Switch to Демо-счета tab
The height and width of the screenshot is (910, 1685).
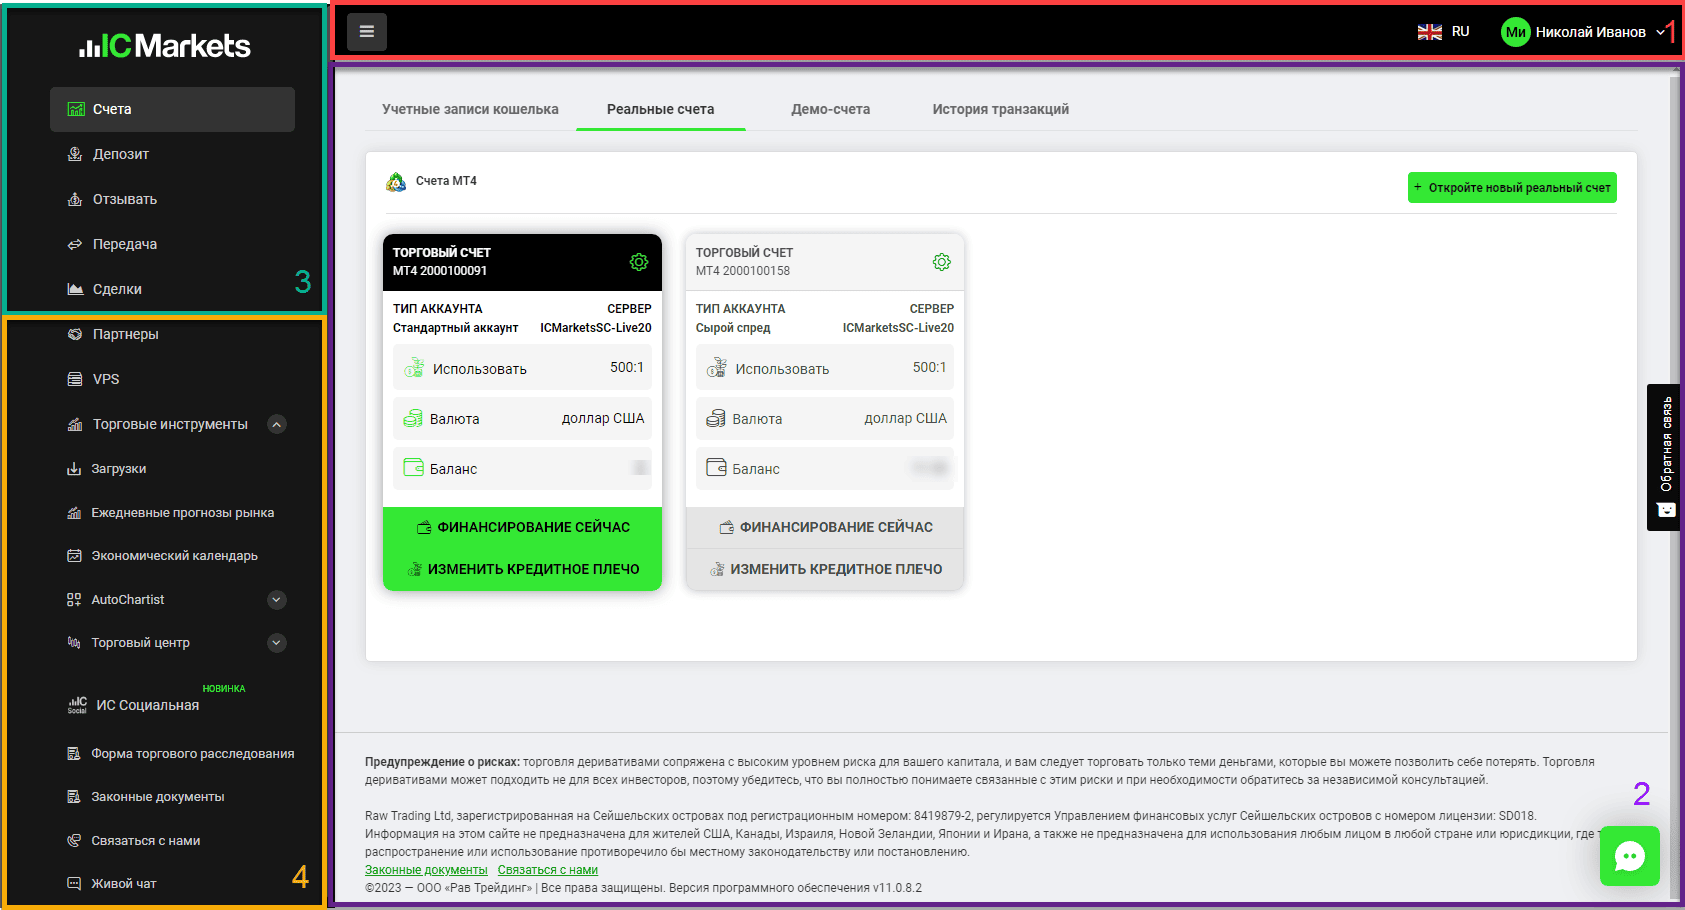coord(831,109)
